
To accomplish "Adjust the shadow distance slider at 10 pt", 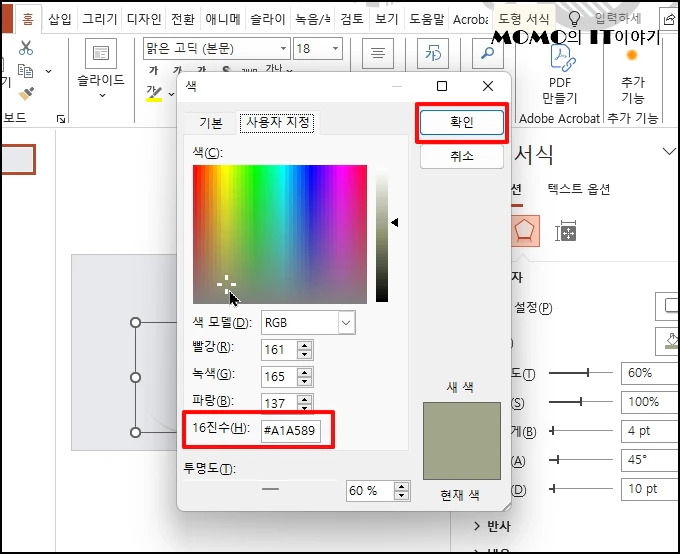I will [x=581, y=489].
